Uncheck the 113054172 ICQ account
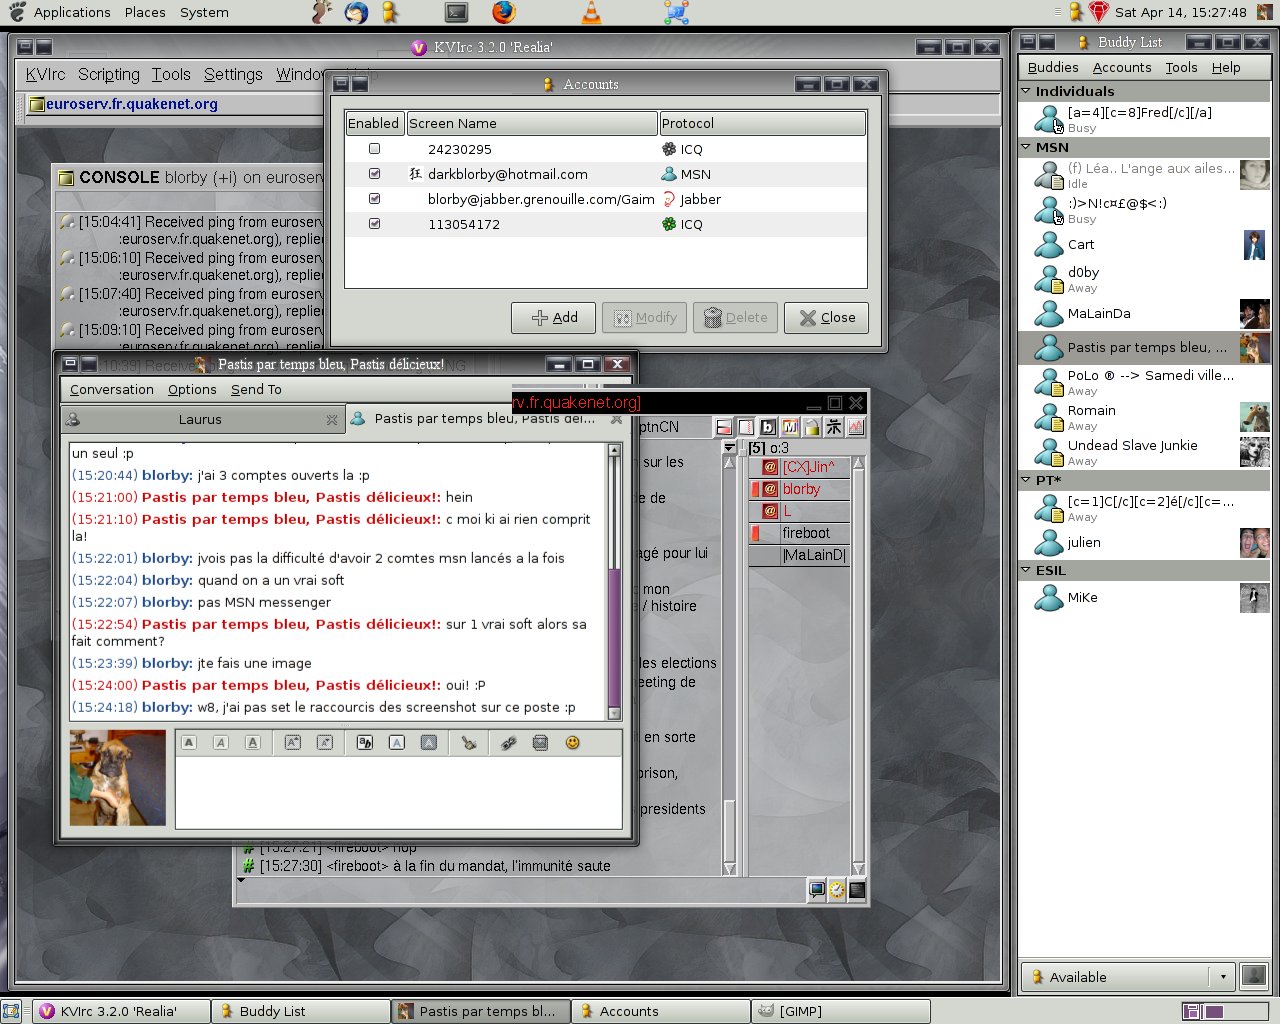 tap(375, 224)
